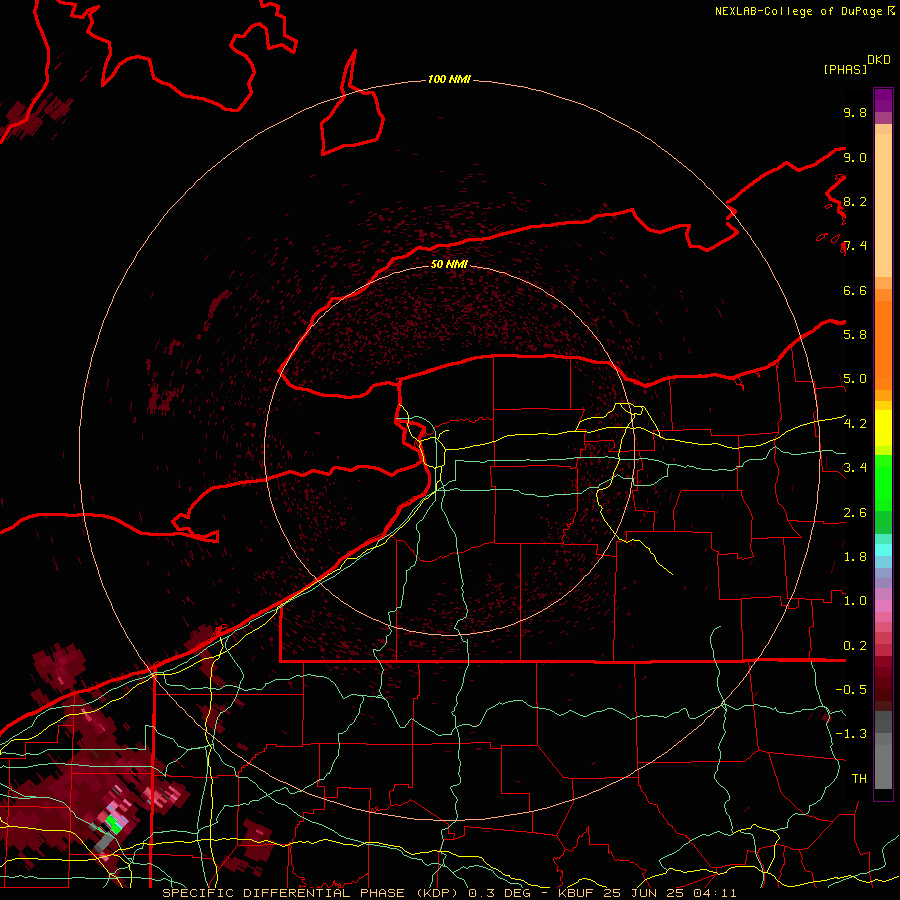The height and width of the screenshot is (900, 900).
Task: Click the bright green radar echo pixel
Action: 113,825
